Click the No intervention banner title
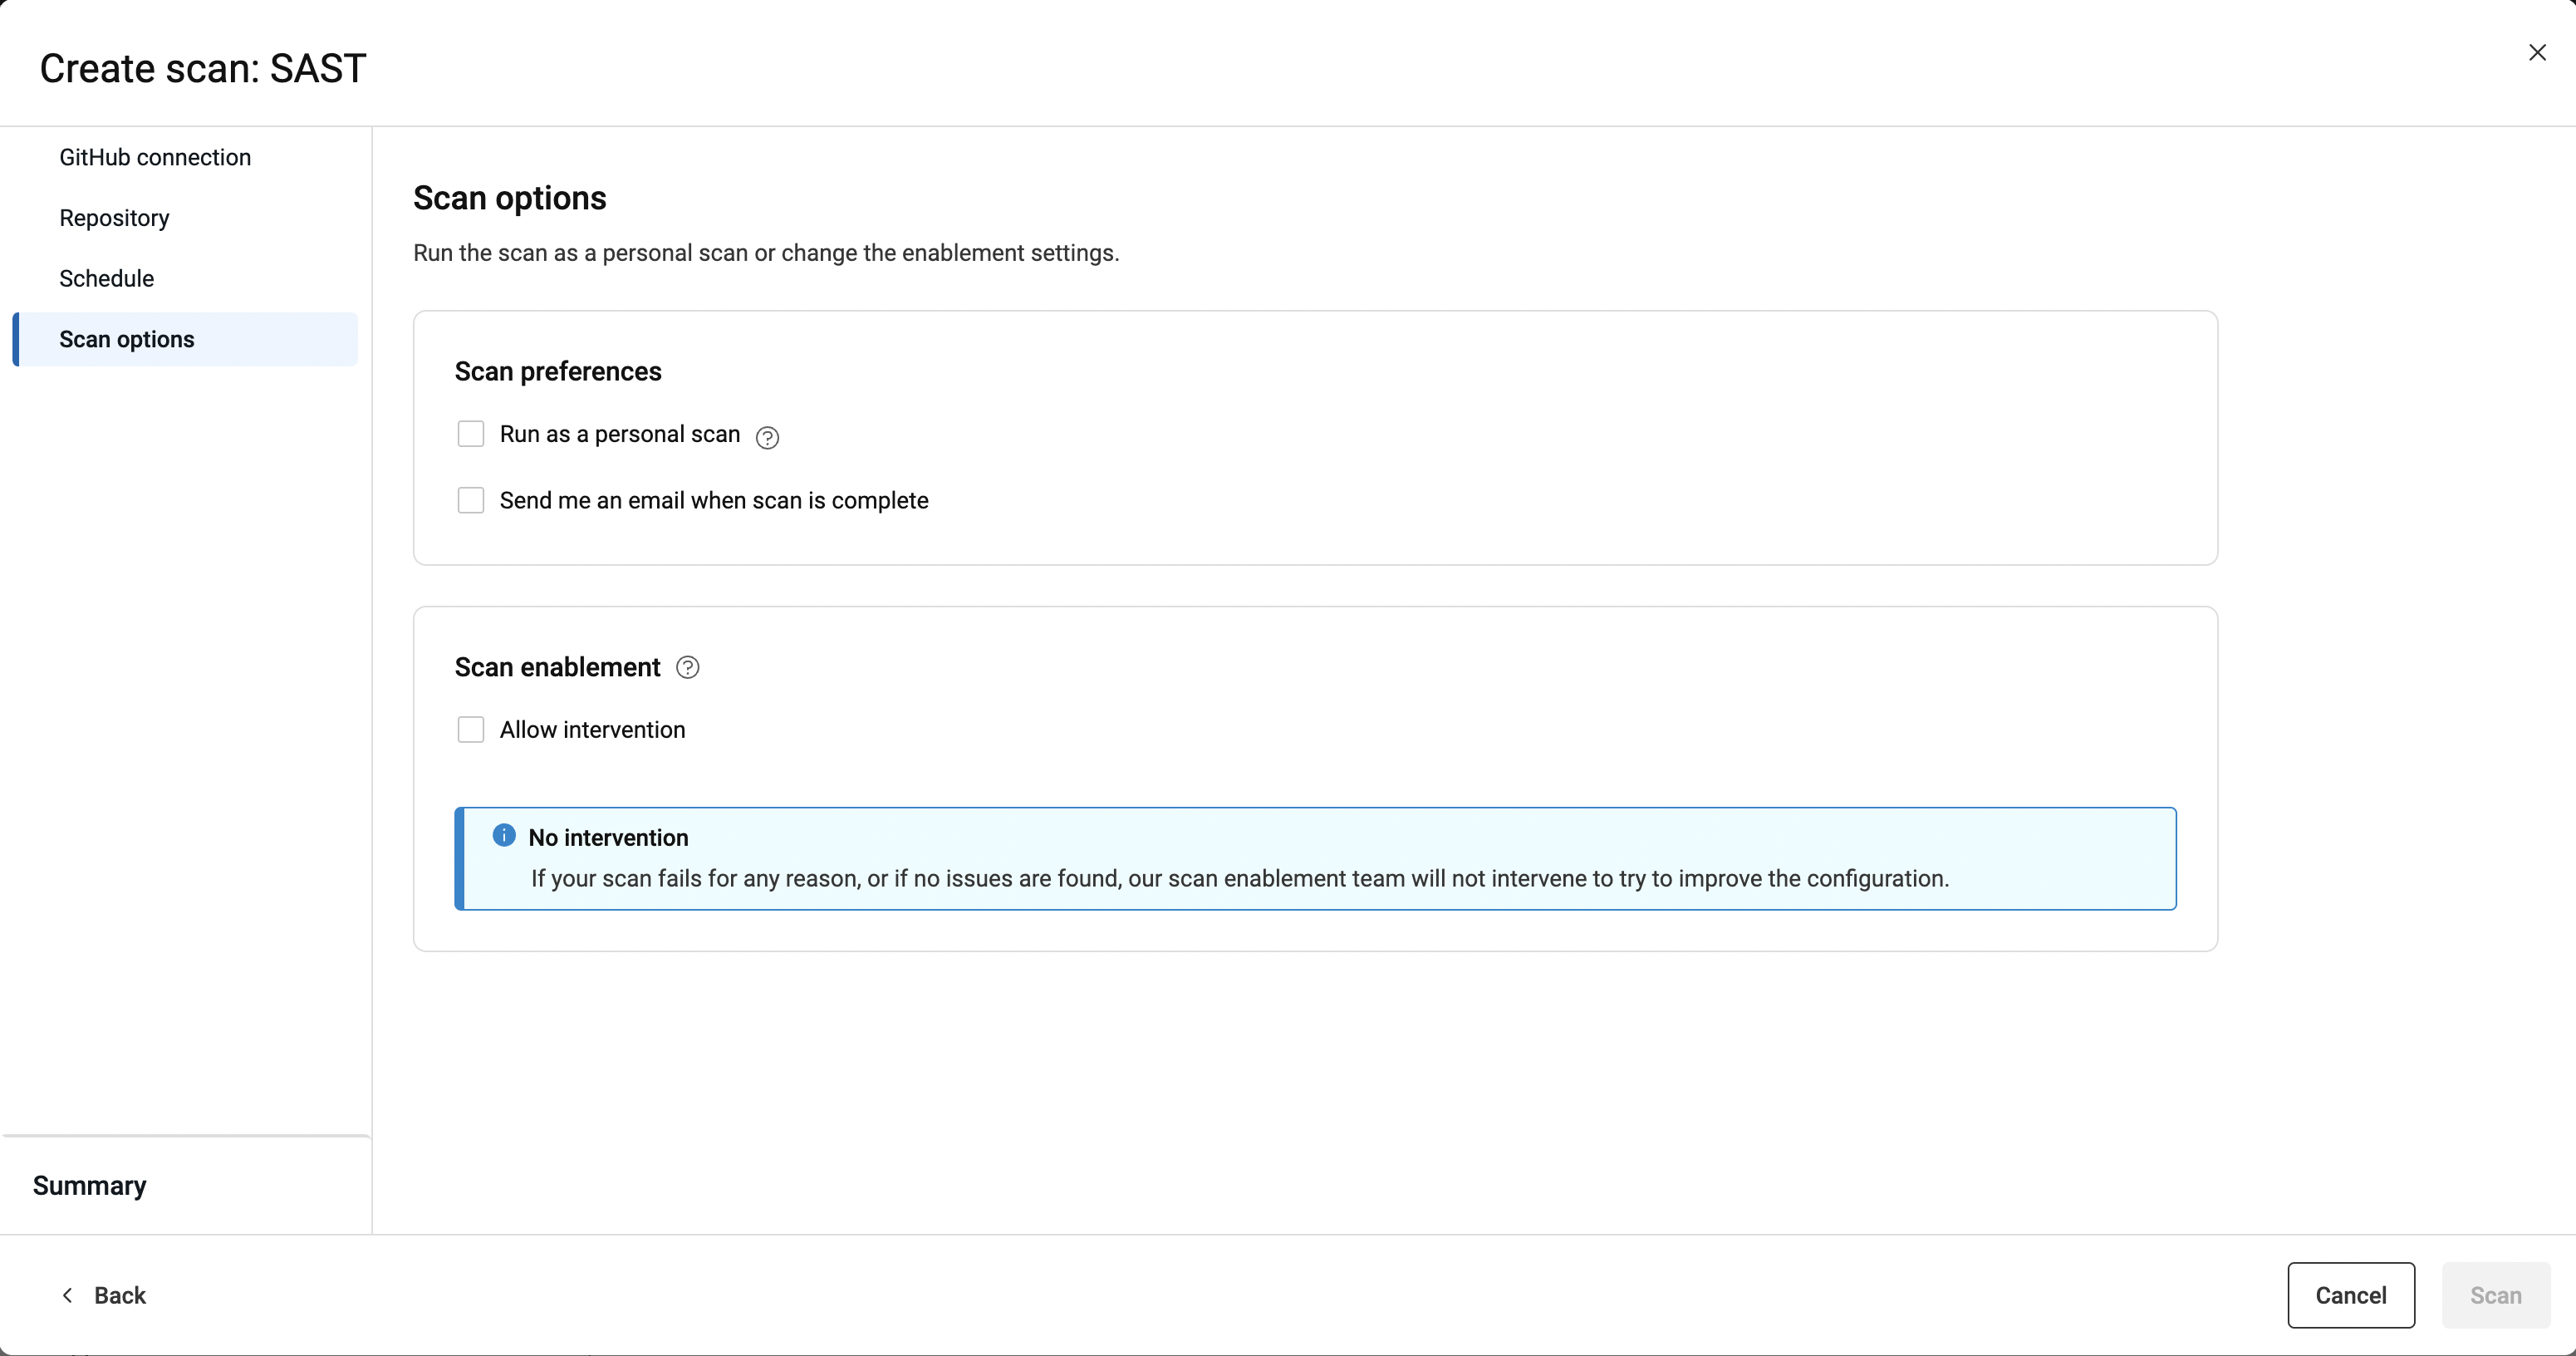Screen dimensions: 2576x1356 (608, 837)
